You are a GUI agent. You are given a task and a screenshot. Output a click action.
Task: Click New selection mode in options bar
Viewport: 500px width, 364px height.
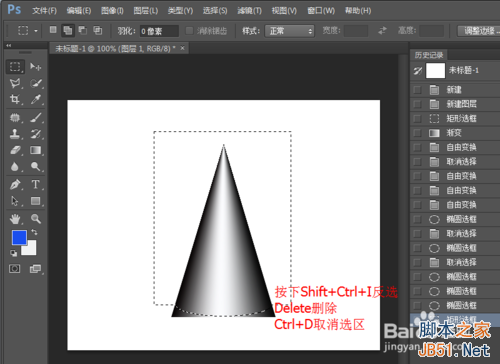[x=53, y=30]
